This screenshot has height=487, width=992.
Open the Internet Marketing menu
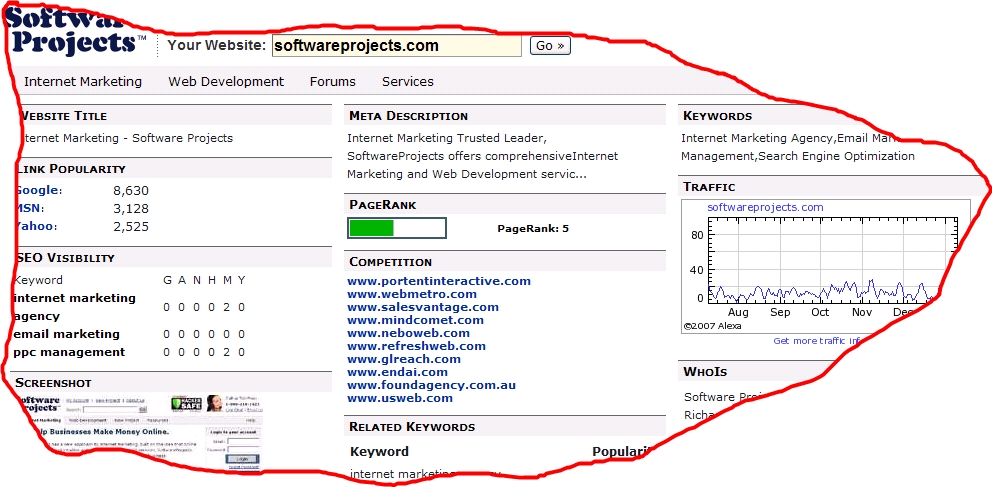[83, 82]
